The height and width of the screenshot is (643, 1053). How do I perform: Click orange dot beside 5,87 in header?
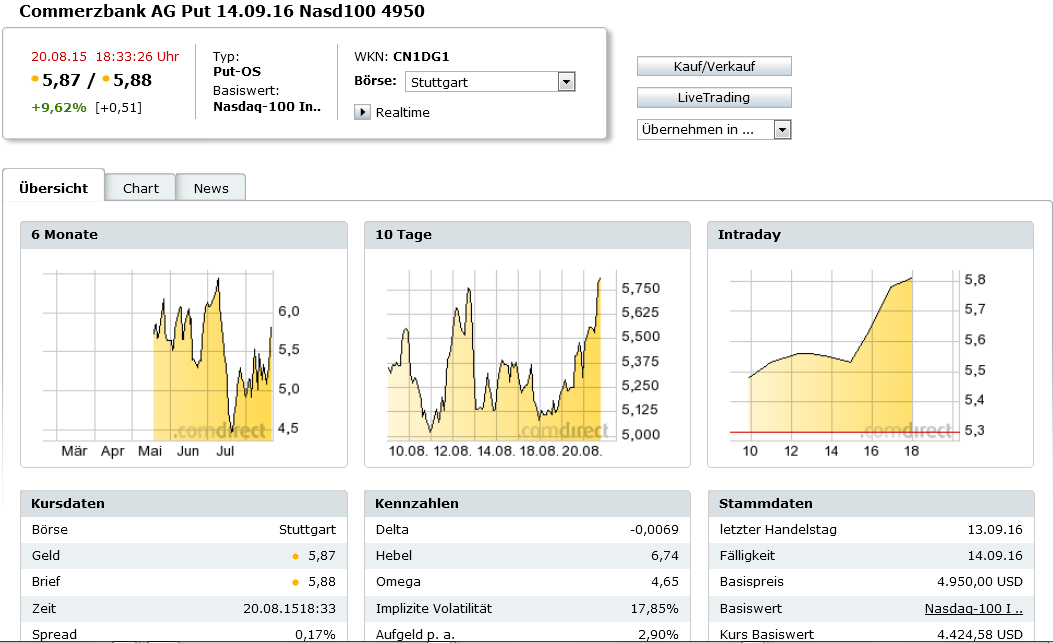point(36,79)
